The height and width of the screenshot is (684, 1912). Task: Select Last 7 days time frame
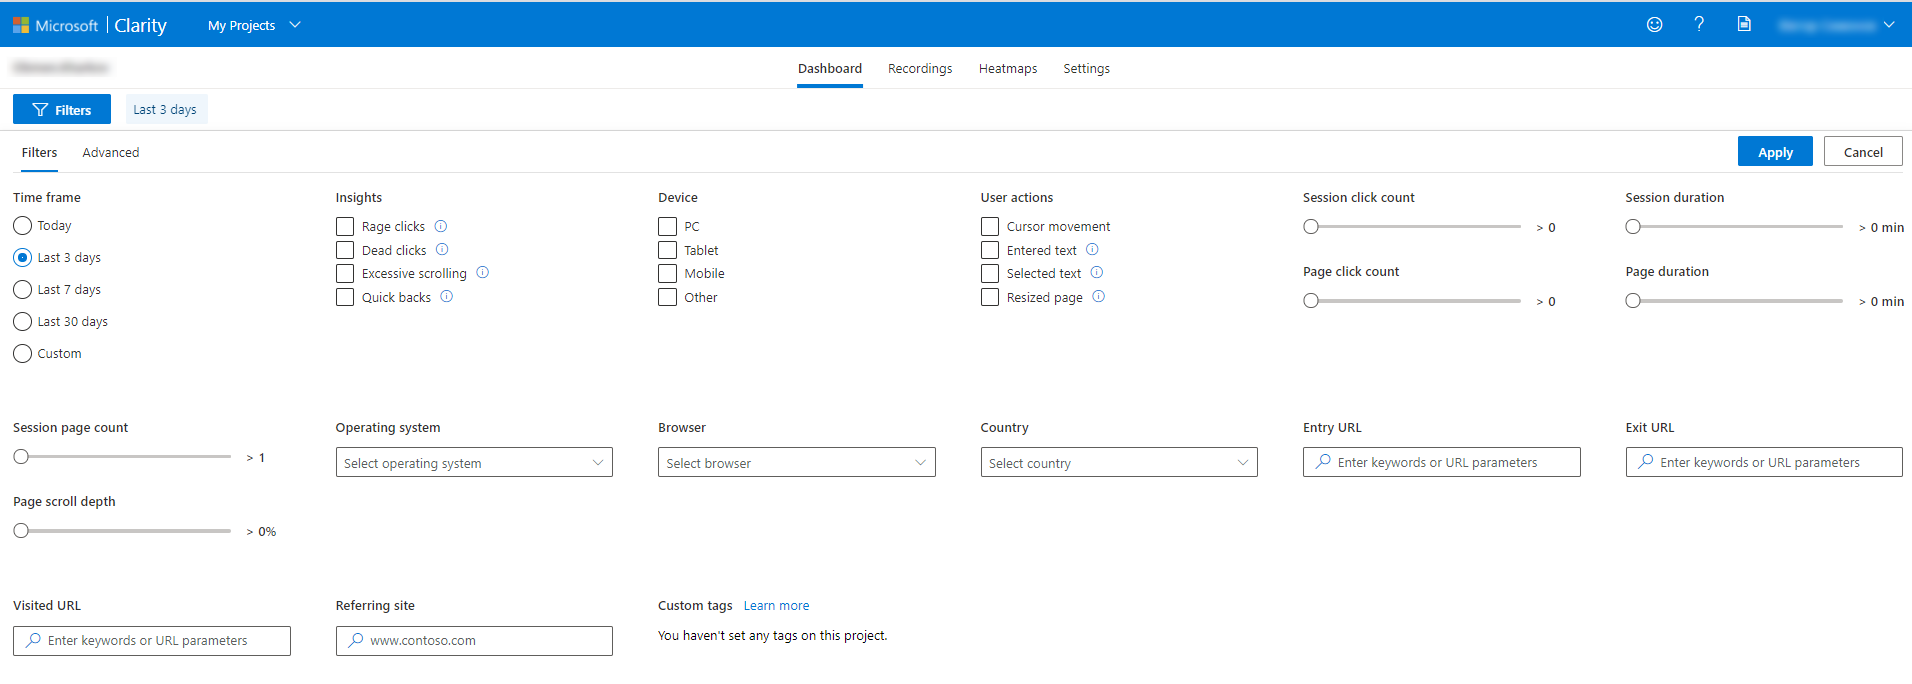click(22, 289)
